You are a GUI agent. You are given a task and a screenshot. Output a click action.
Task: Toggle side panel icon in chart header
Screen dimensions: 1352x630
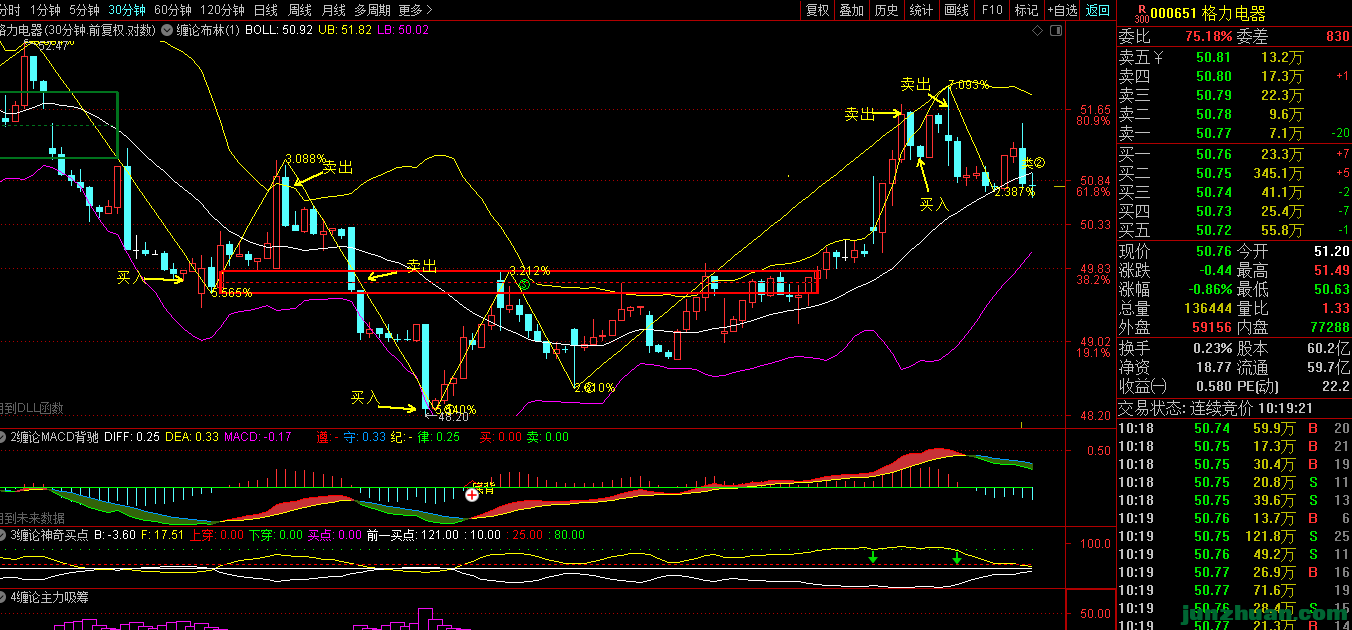1056,31
